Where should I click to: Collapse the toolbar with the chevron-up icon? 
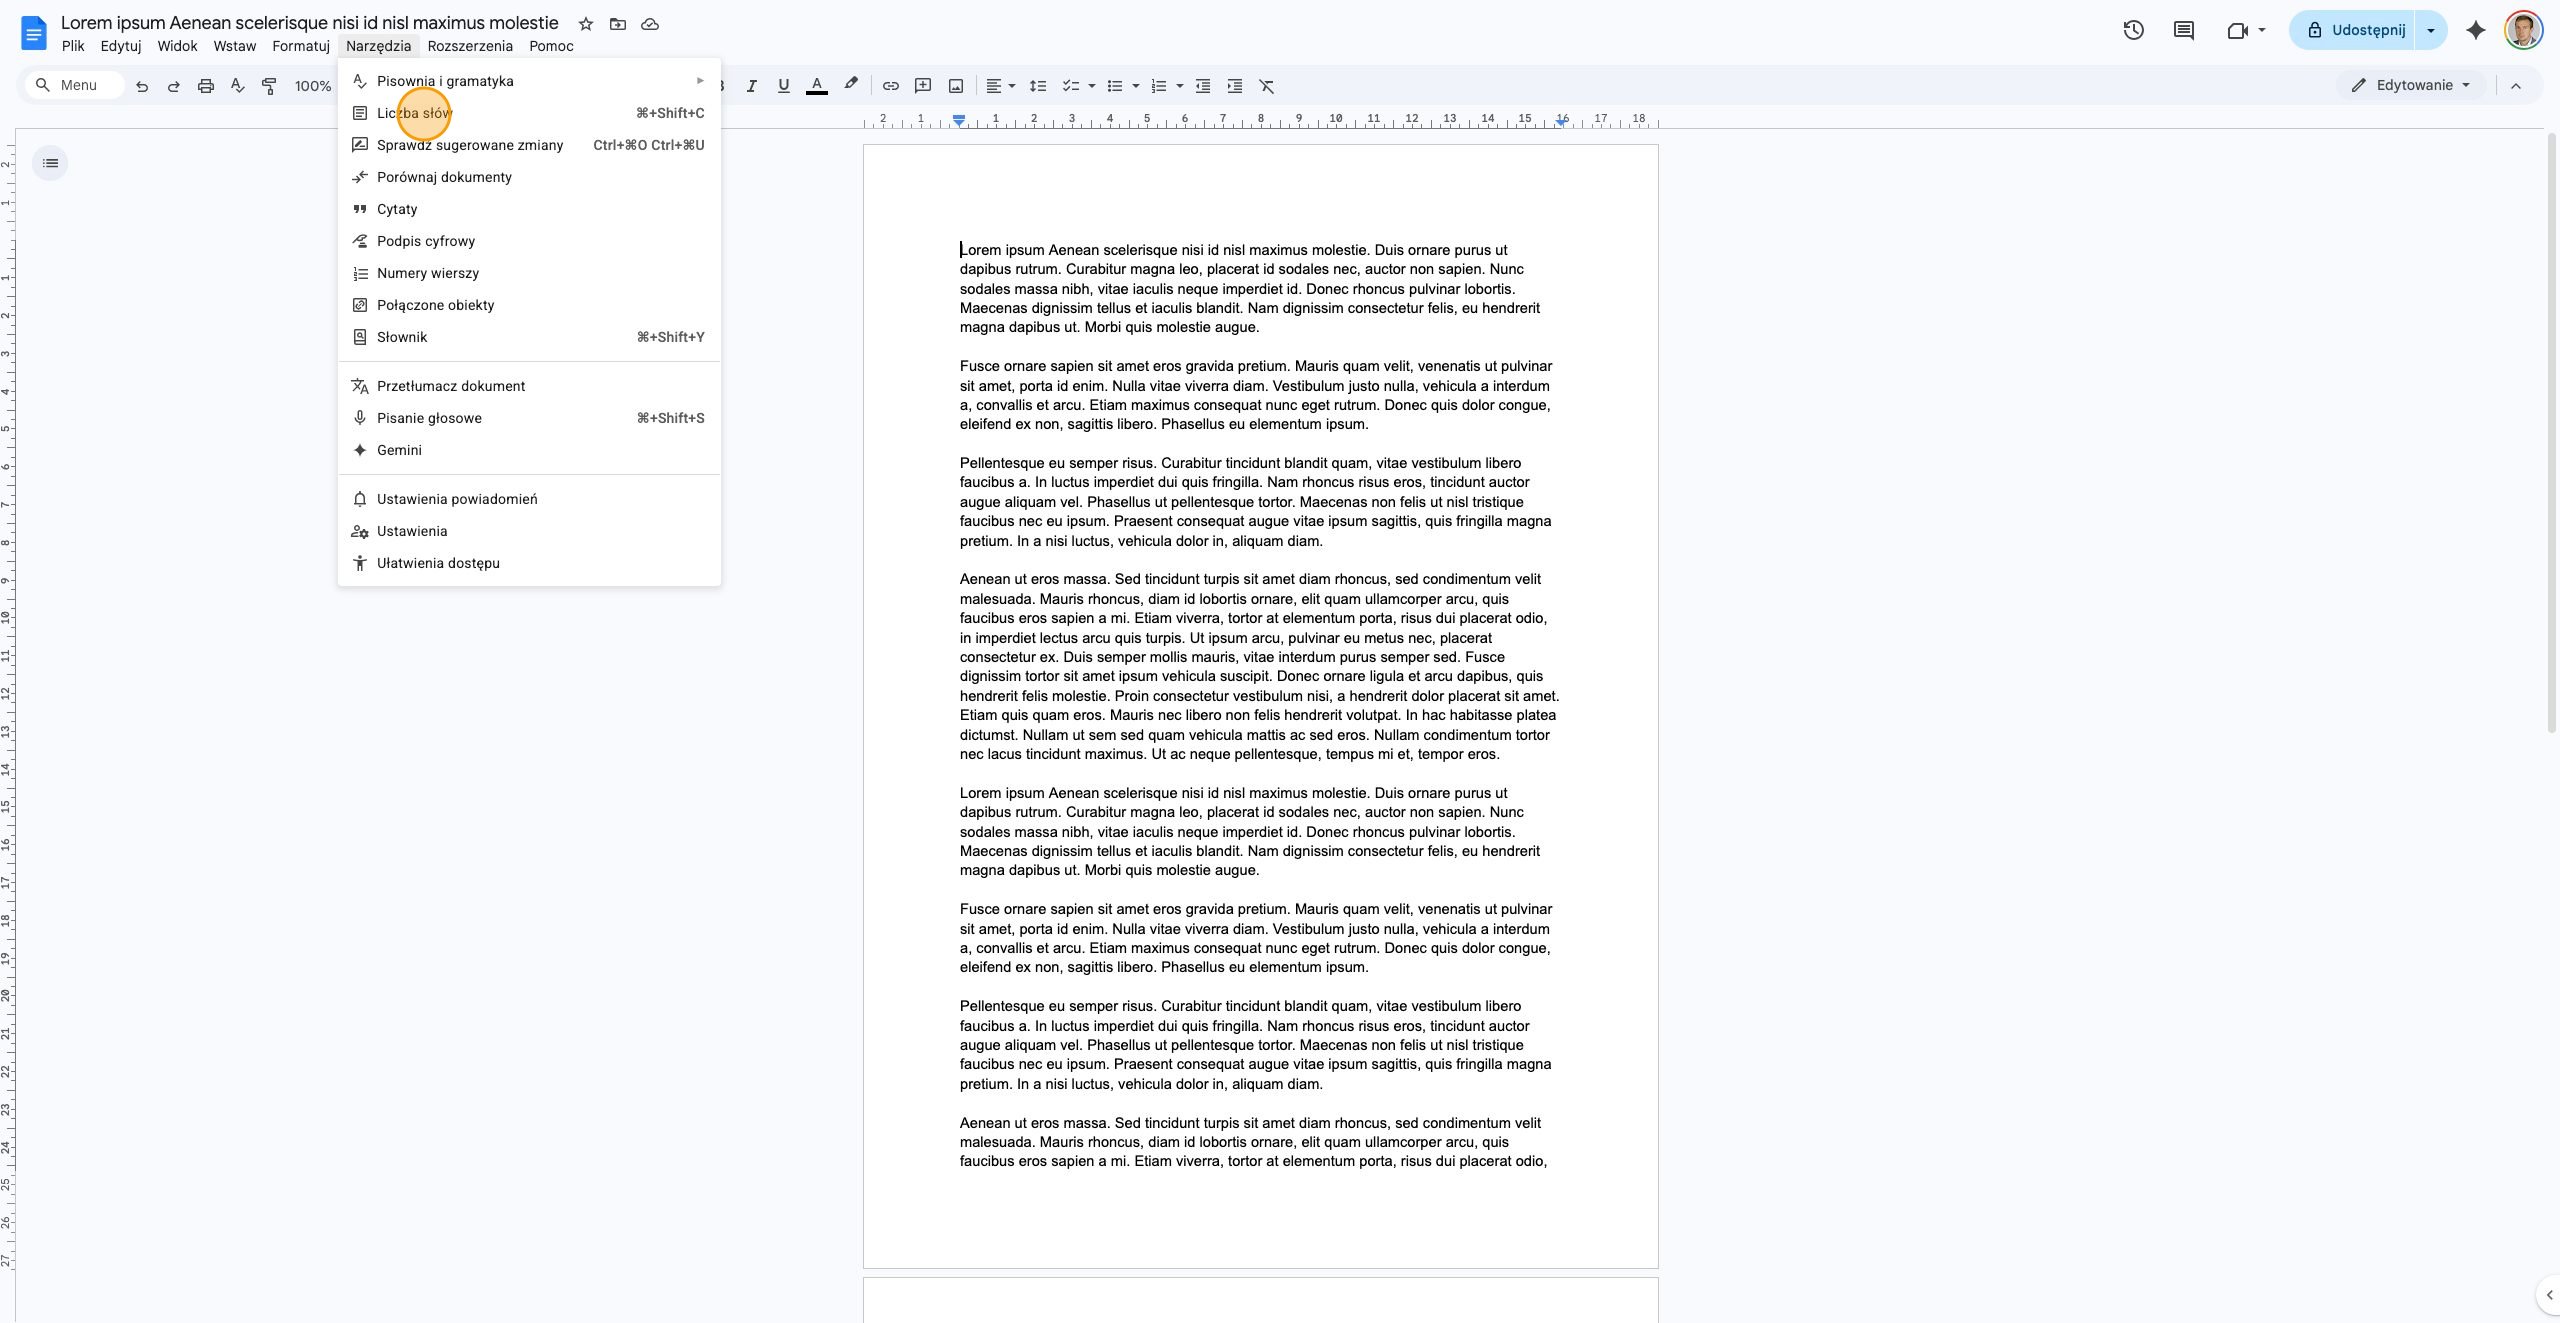pos(2516,86)
